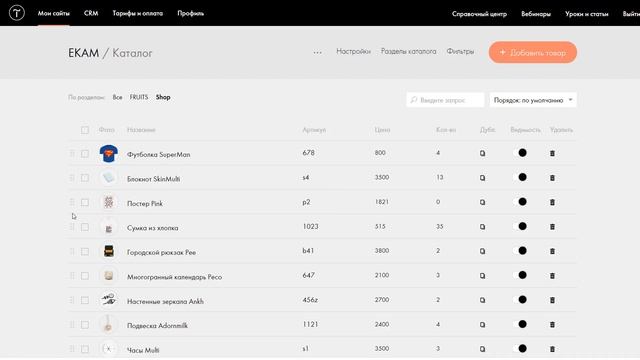This screenshot has width=640, height=360.
Task: Delete the Часы Multi product
Action: [552, 349]
